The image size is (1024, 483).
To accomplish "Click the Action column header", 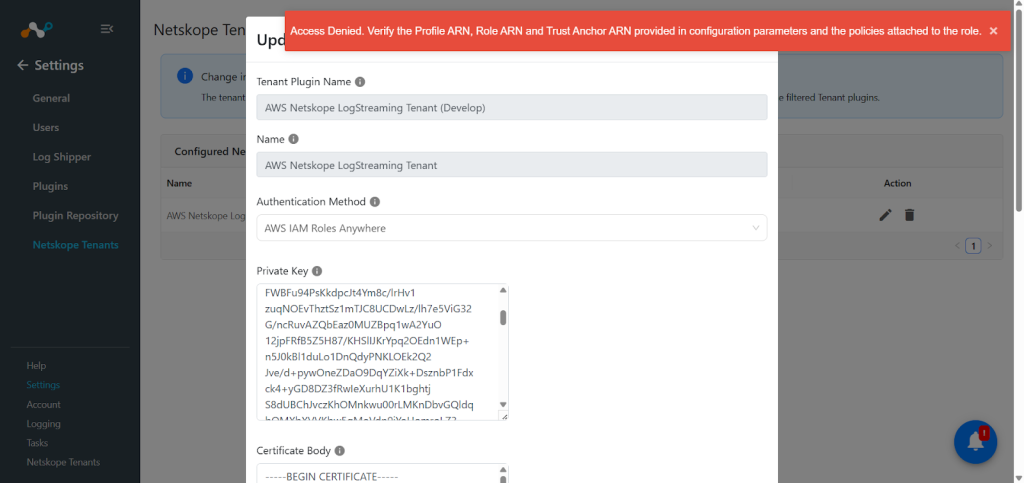I will point(897,183).
